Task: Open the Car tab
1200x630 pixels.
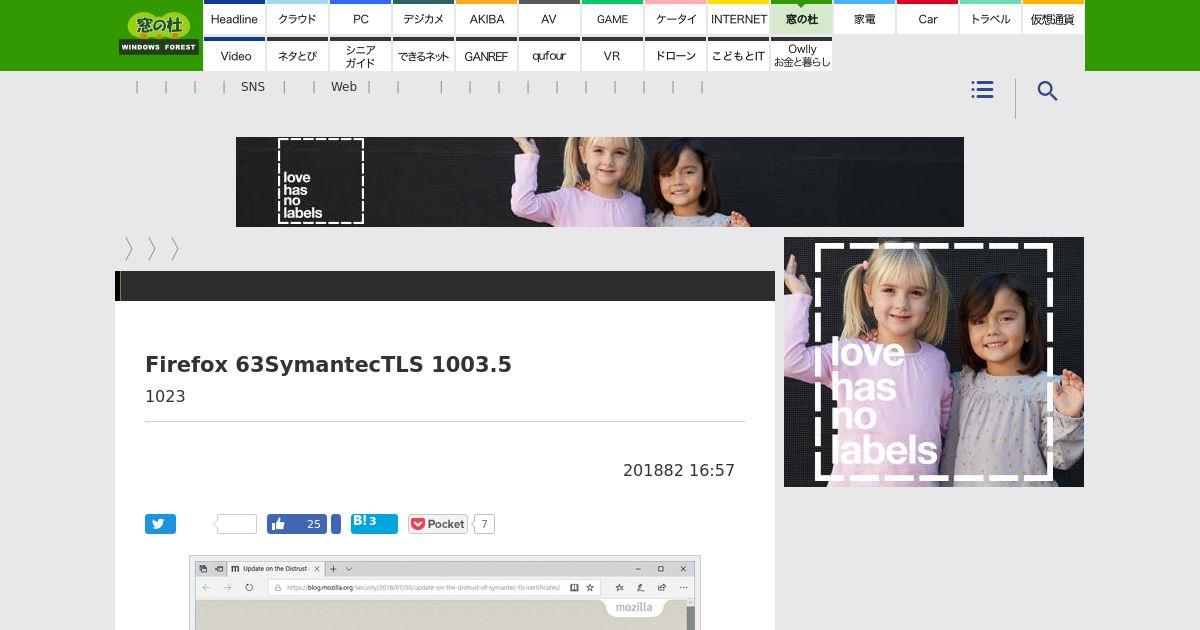Action: click(927, 18)
